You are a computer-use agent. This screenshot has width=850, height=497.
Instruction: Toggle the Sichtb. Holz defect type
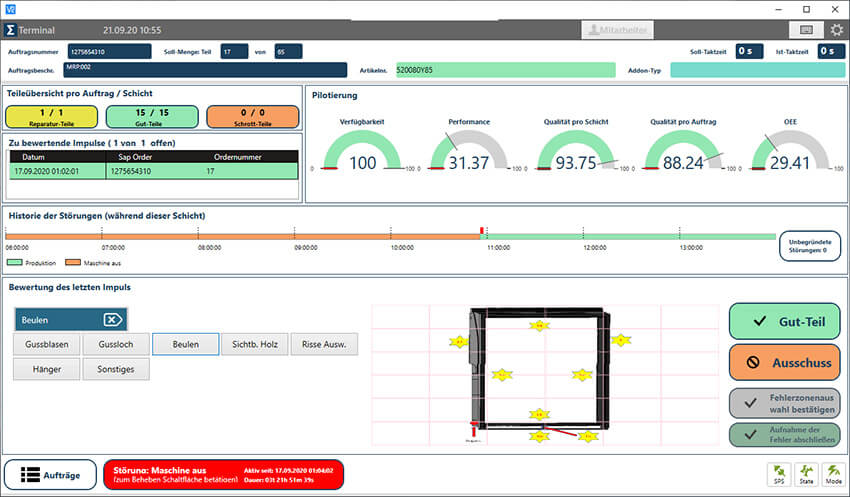point(253,344)
